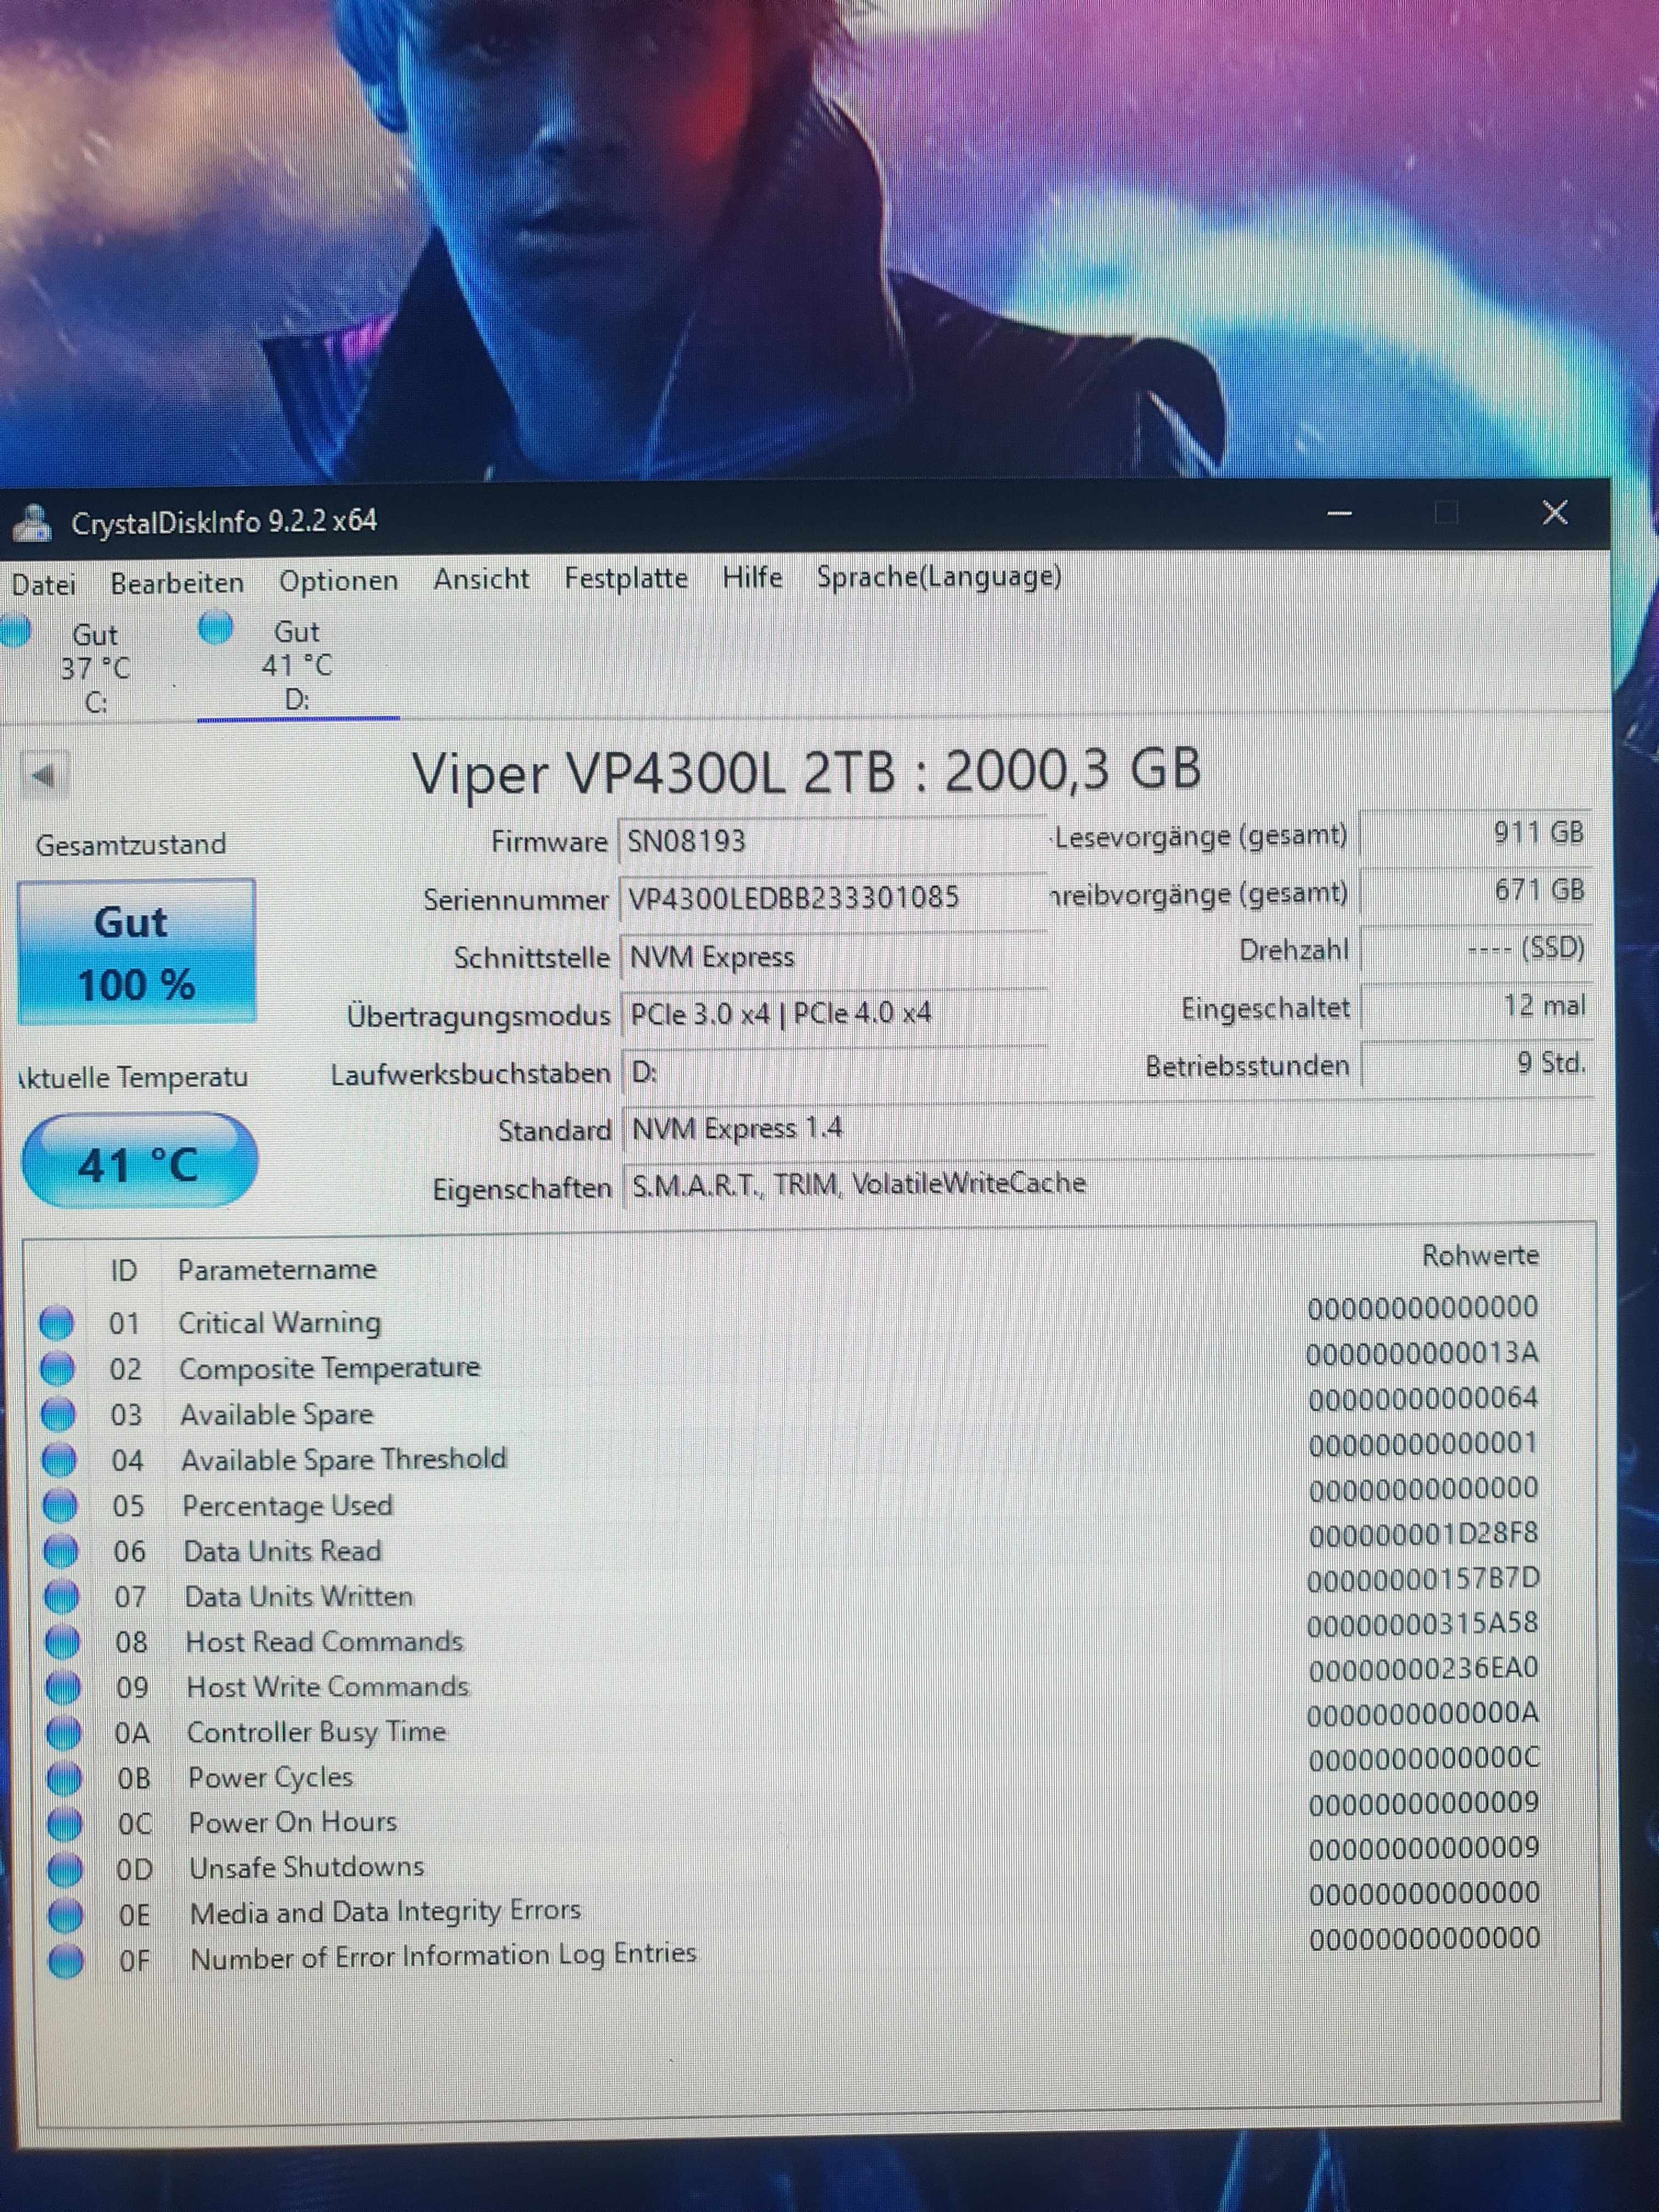
Task: Open the Optionen menu
Action: point(338,581)
